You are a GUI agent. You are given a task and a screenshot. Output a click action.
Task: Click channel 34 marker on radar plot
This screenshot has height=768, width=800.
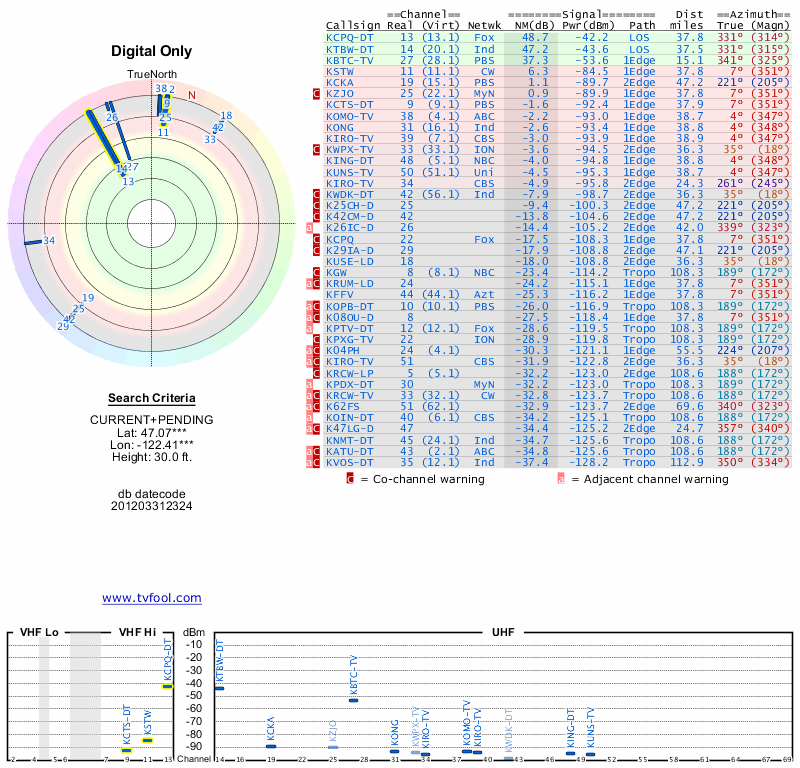click(x=48, y=240)
